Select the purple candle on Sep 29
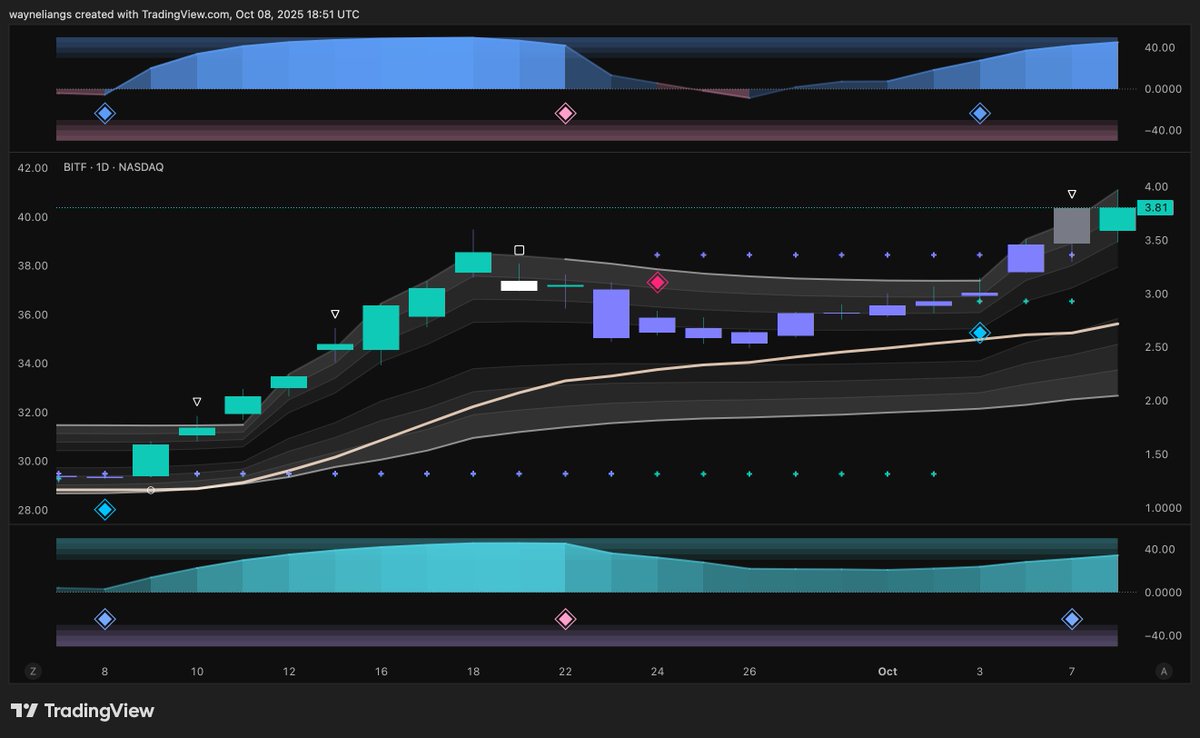This screenshot has width=1200, height=738. pos(795,324)
